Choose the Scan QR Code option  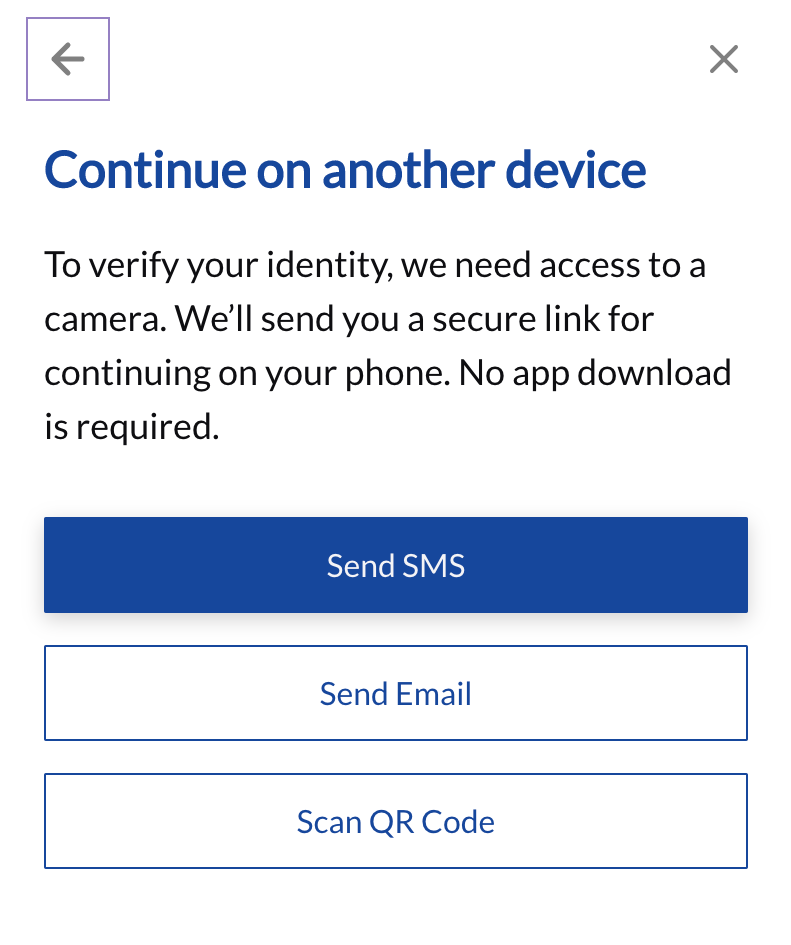click(x=396, y=821)
